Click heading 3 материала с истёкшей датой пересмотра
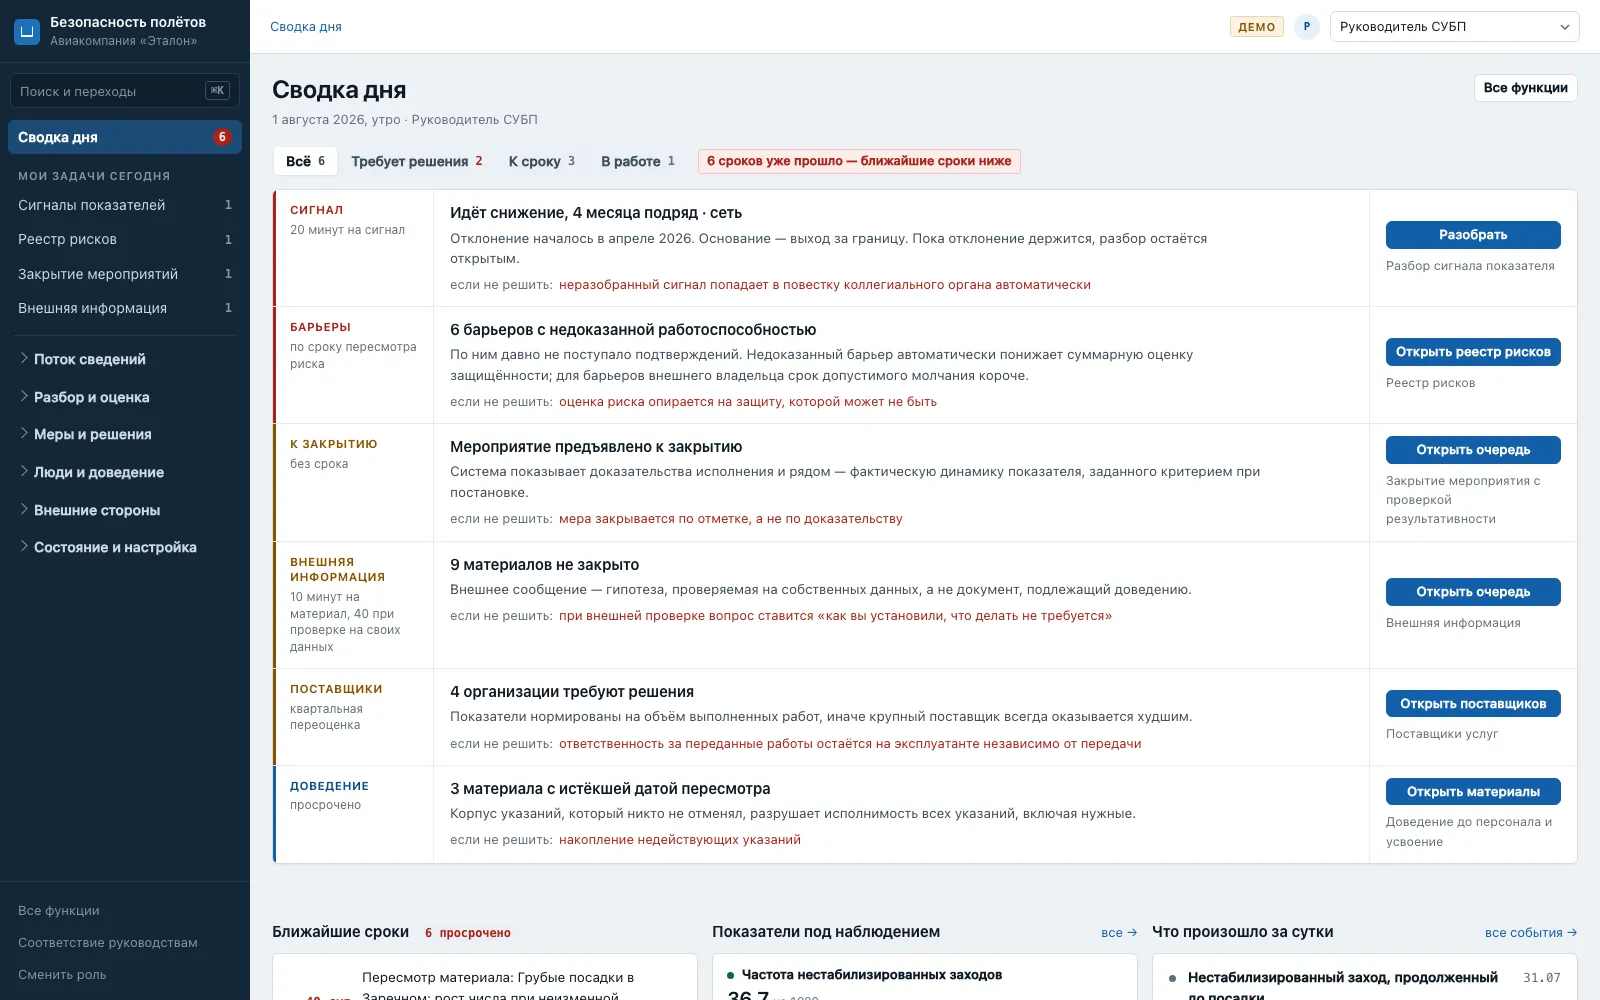 point(610,789)
